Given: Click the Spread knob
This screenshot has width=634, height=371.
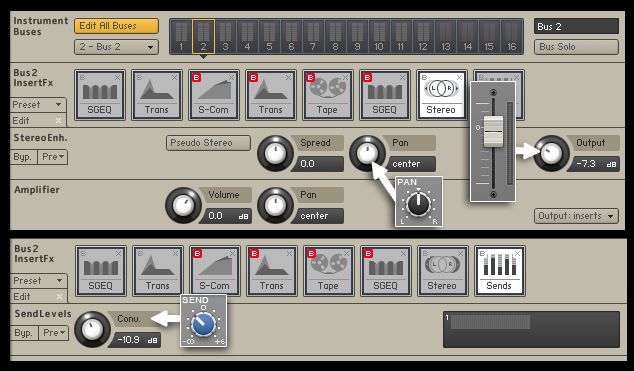Looking at the screenshot, I should [275, 154].
